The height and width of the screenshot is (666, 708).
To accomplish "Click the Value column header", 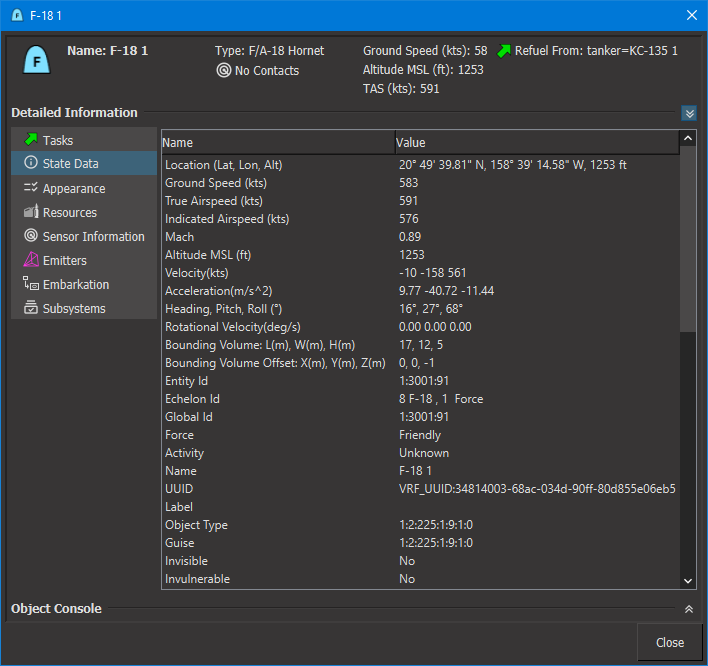I will point(537,143).
